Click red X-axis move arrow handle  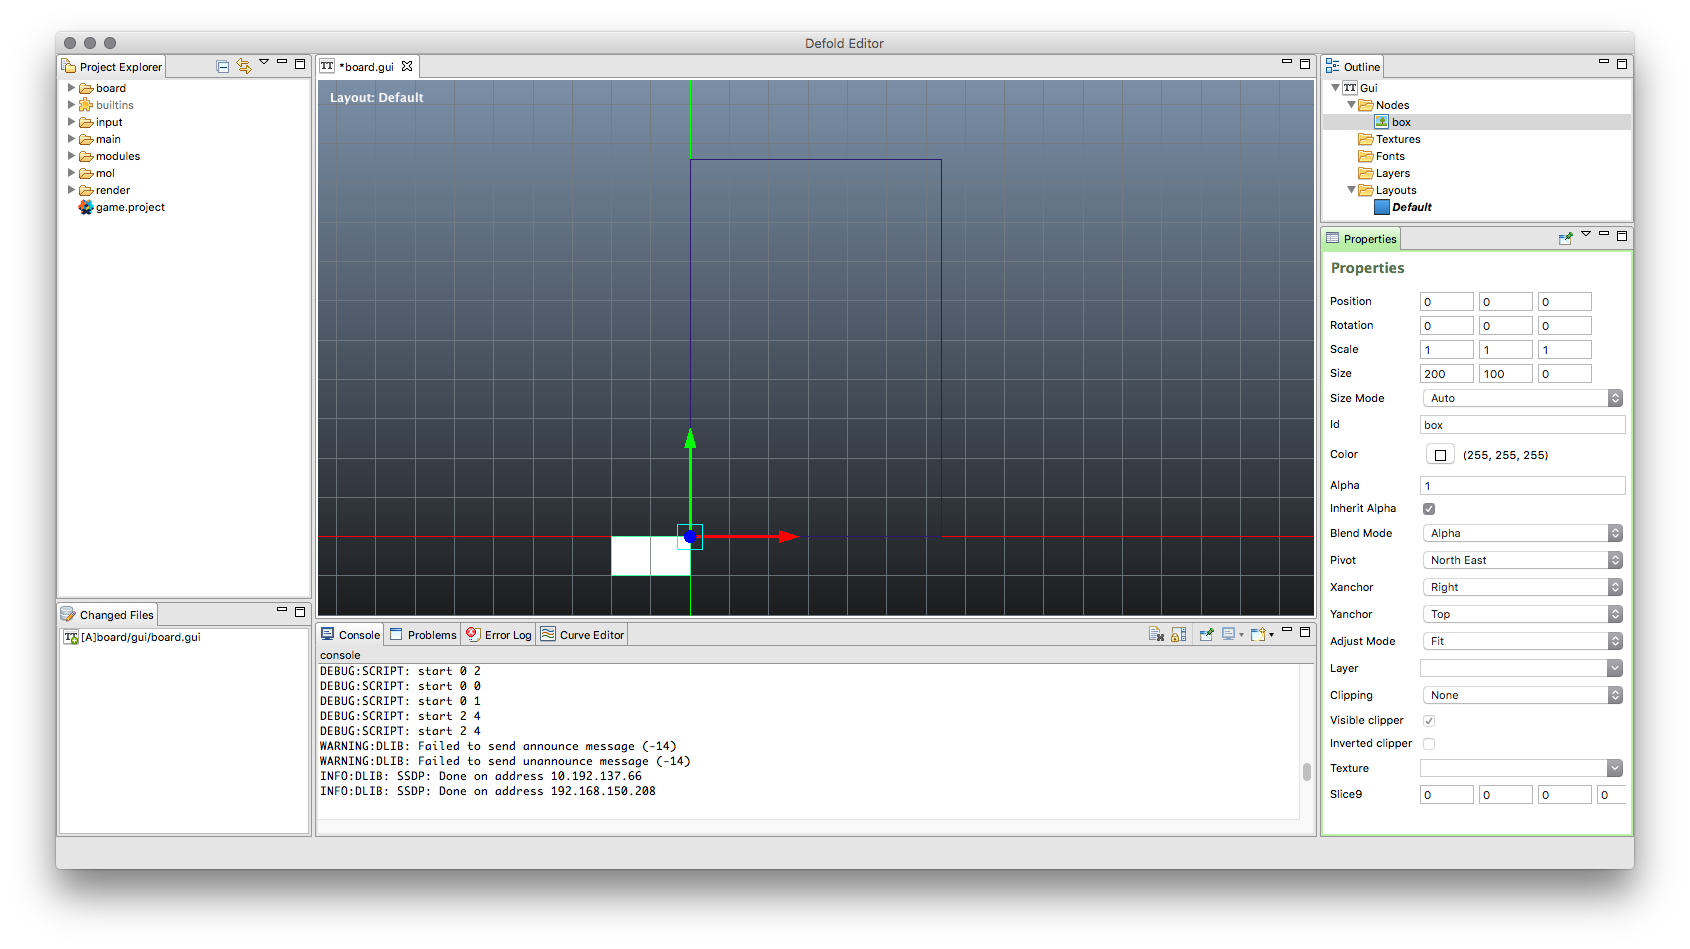(x=789, y=537)
